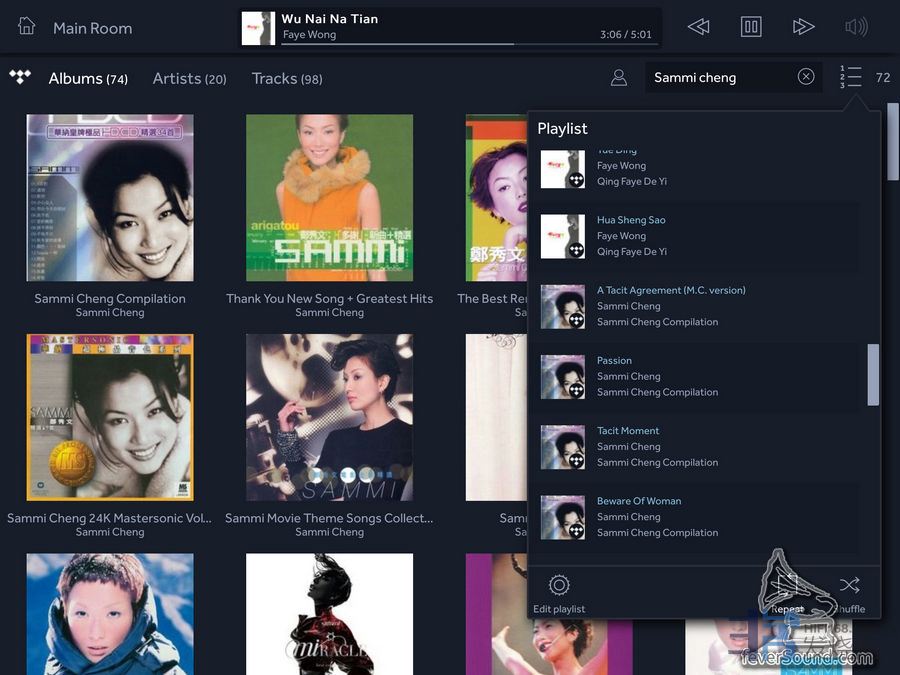900x675 pixels.
Task: Open Sammi Cheng Compilation album cover
Action: (x=110, y=197)
